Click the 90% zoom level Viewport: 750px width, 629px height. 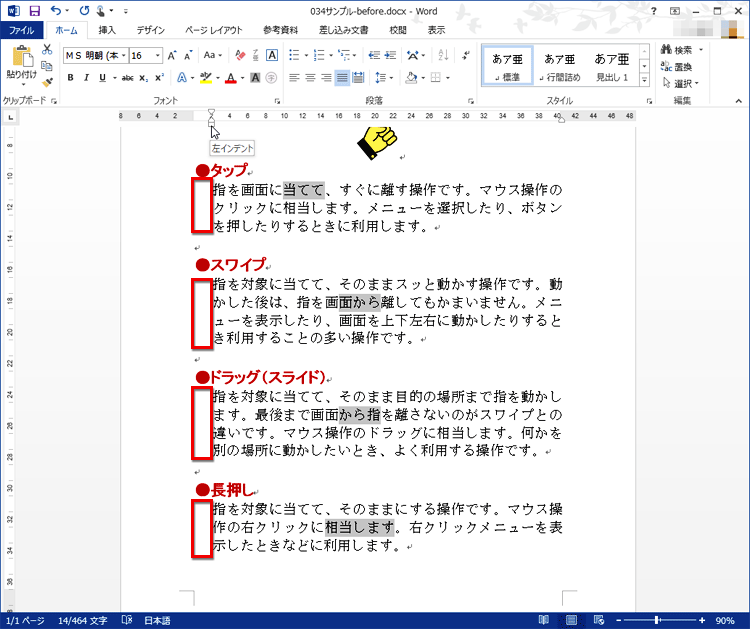tap(725, 620)
